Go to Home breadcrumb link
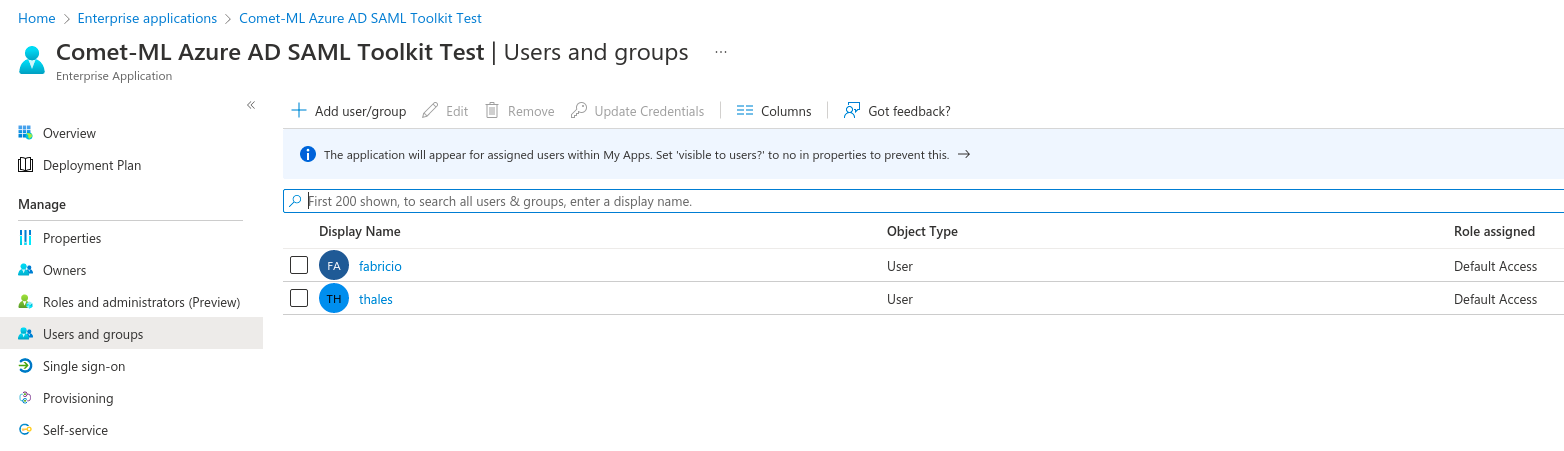 click(x=36, y=18)
